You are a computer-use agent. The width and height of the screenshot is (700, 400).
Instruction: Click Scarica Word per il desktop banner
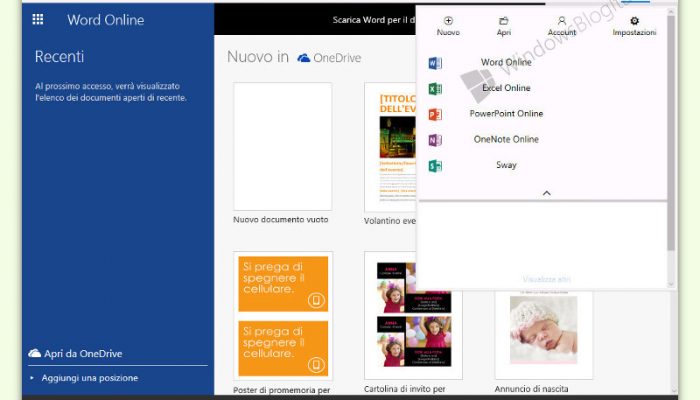(374, 20)
